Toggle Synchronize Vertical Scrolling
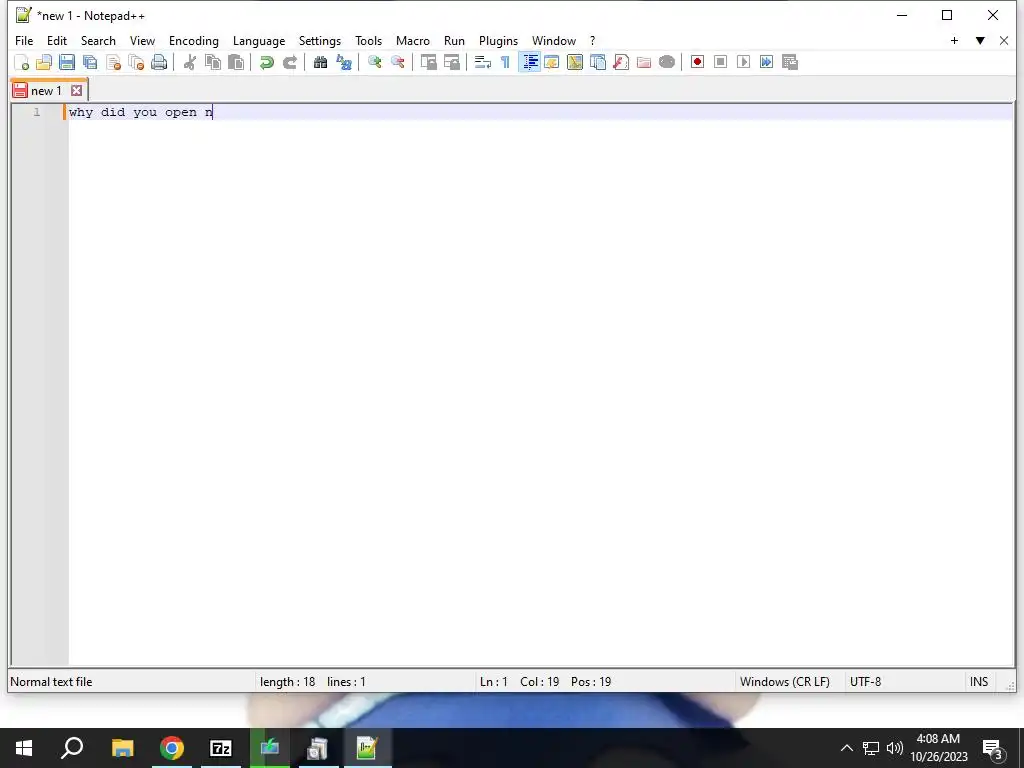This screenshot has width=1024, height=768. 428,62
